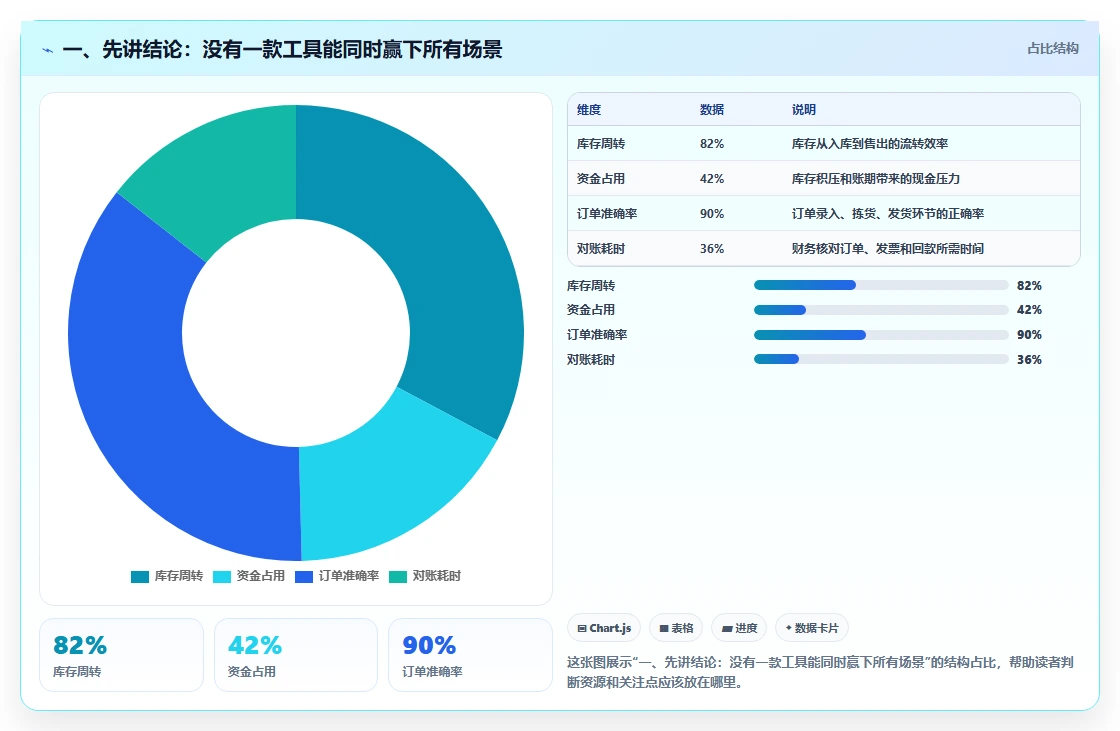Click the 36% value in table
Screen dimensions: 1120x731
[712, 249]
